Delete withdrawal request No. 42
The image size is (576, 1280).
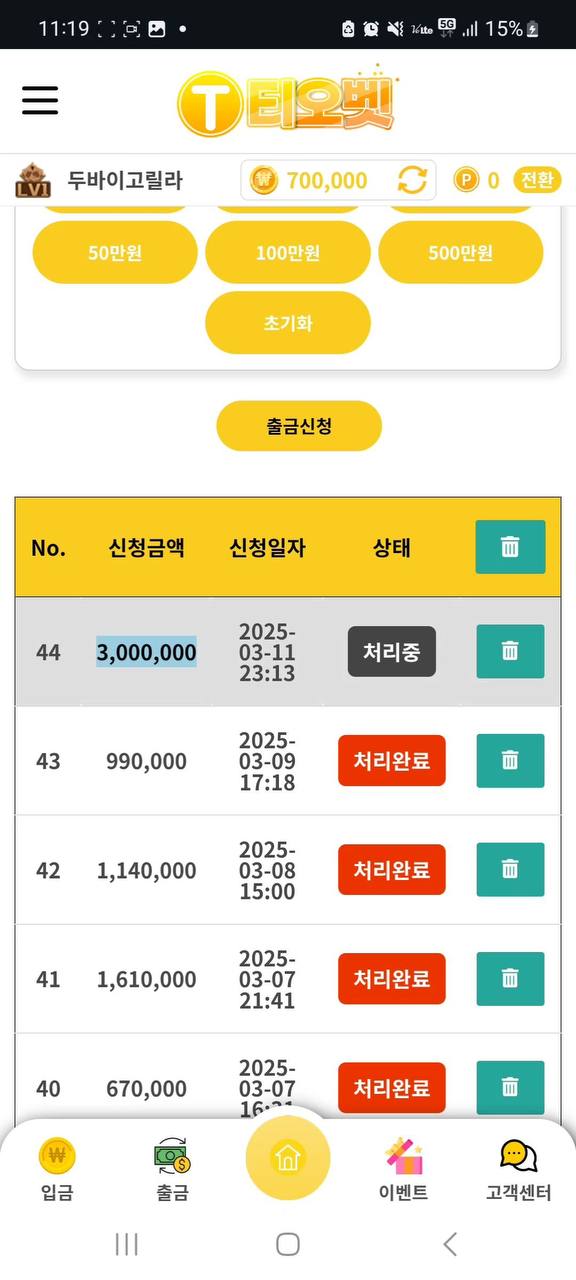click(x=510, y=870)
